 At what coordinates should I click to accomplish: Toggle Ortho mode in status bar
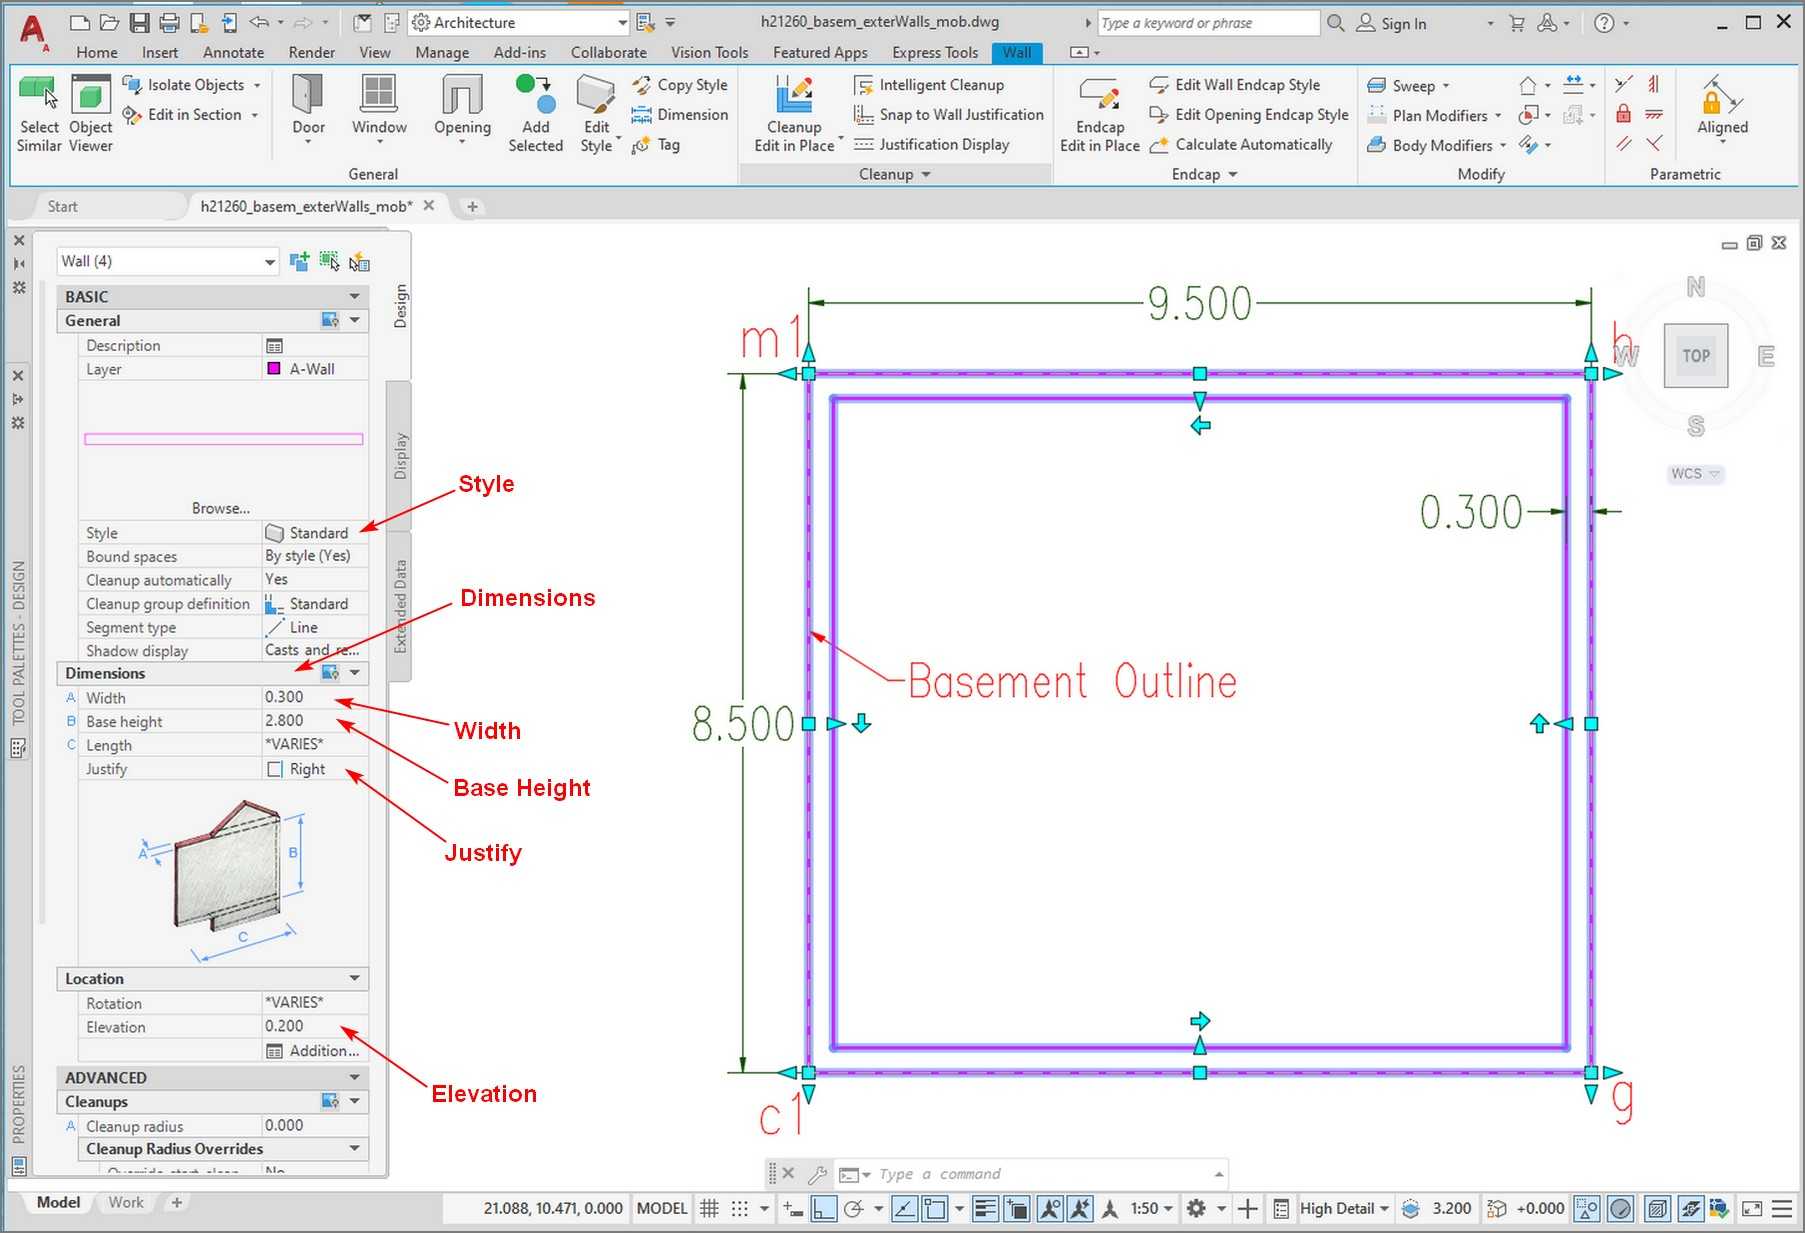tap(823, 1208)
